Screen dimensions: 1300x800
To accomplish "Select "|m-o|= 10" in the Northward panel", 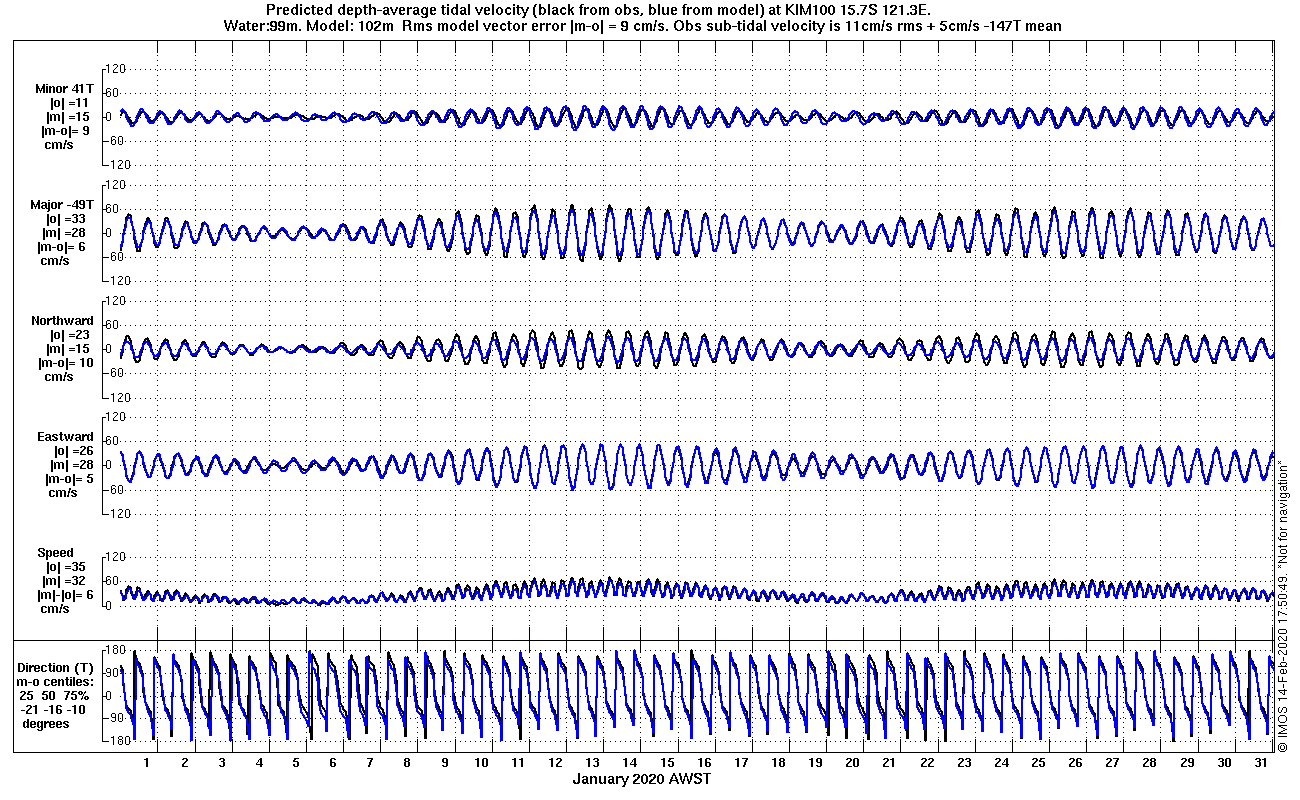I will 64,363.
